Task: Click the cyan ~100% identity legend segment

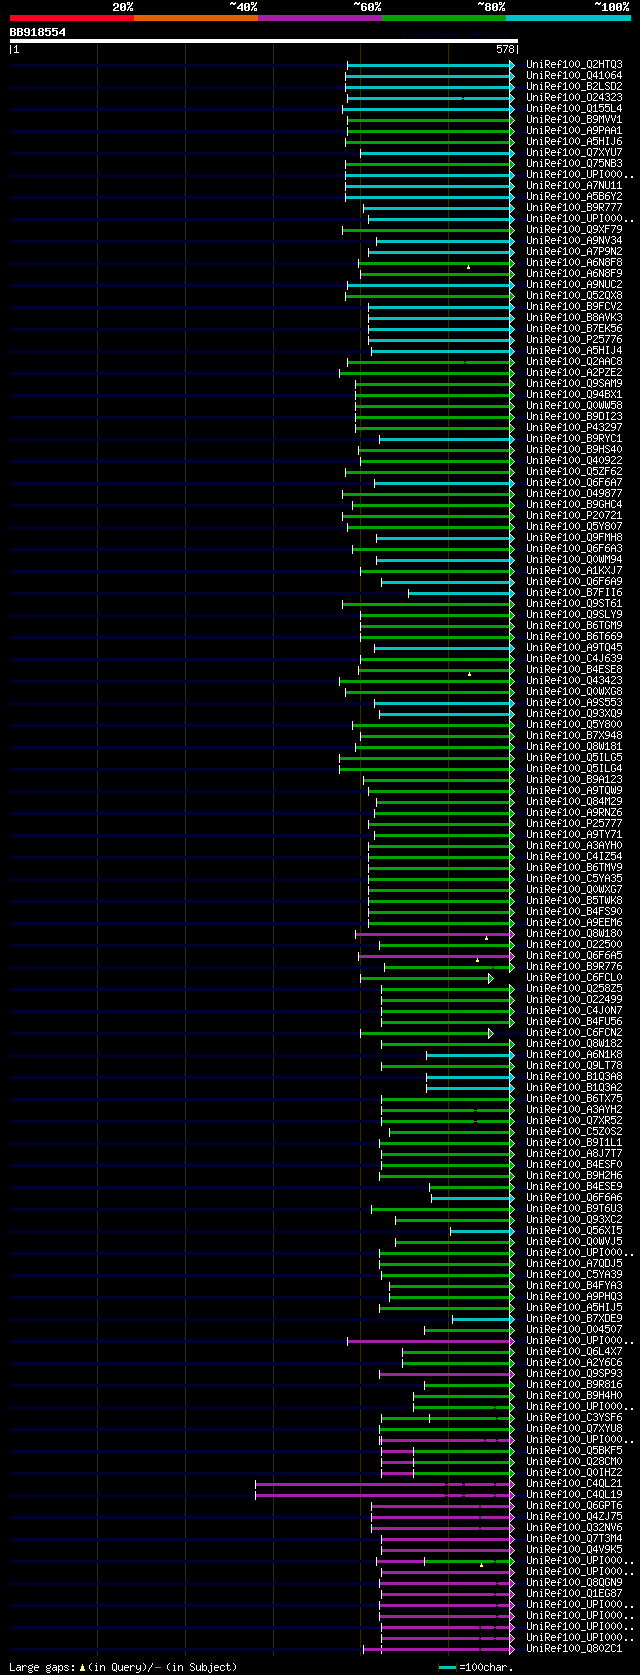Action: click(568, 18)
